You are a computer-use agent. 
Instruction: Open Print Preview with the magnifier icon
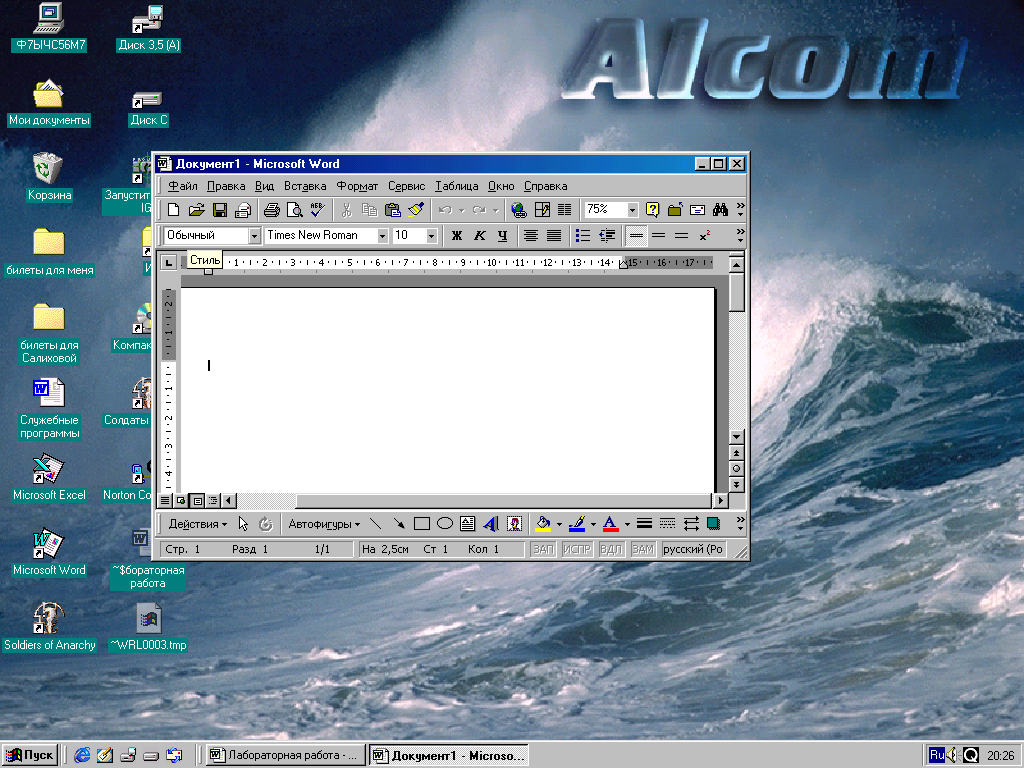(295, 210)
